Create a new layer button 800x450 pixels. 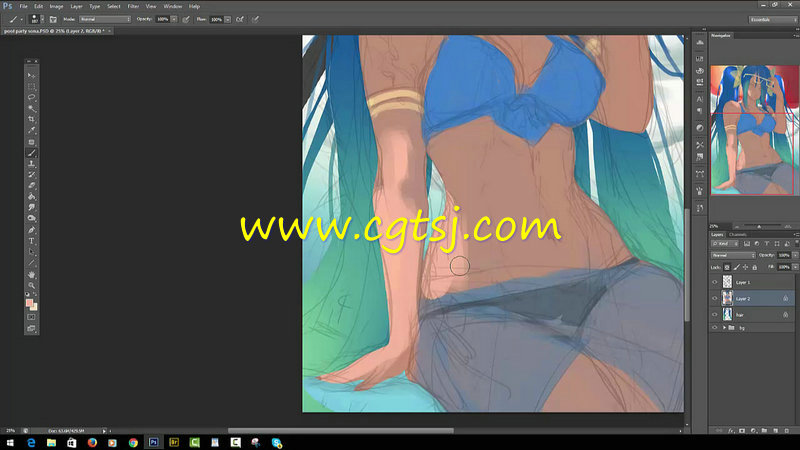[776, 431]
